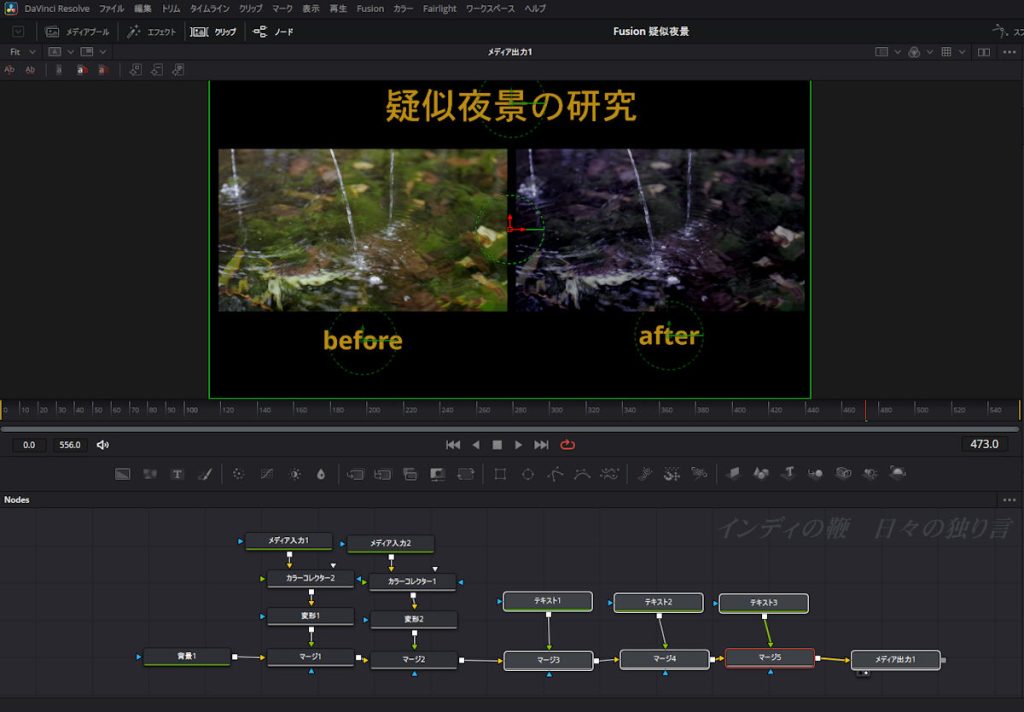Click the dual viewer layout icon
The height and width of the screenshot is (712, 1024).
[x=984, y=51]
